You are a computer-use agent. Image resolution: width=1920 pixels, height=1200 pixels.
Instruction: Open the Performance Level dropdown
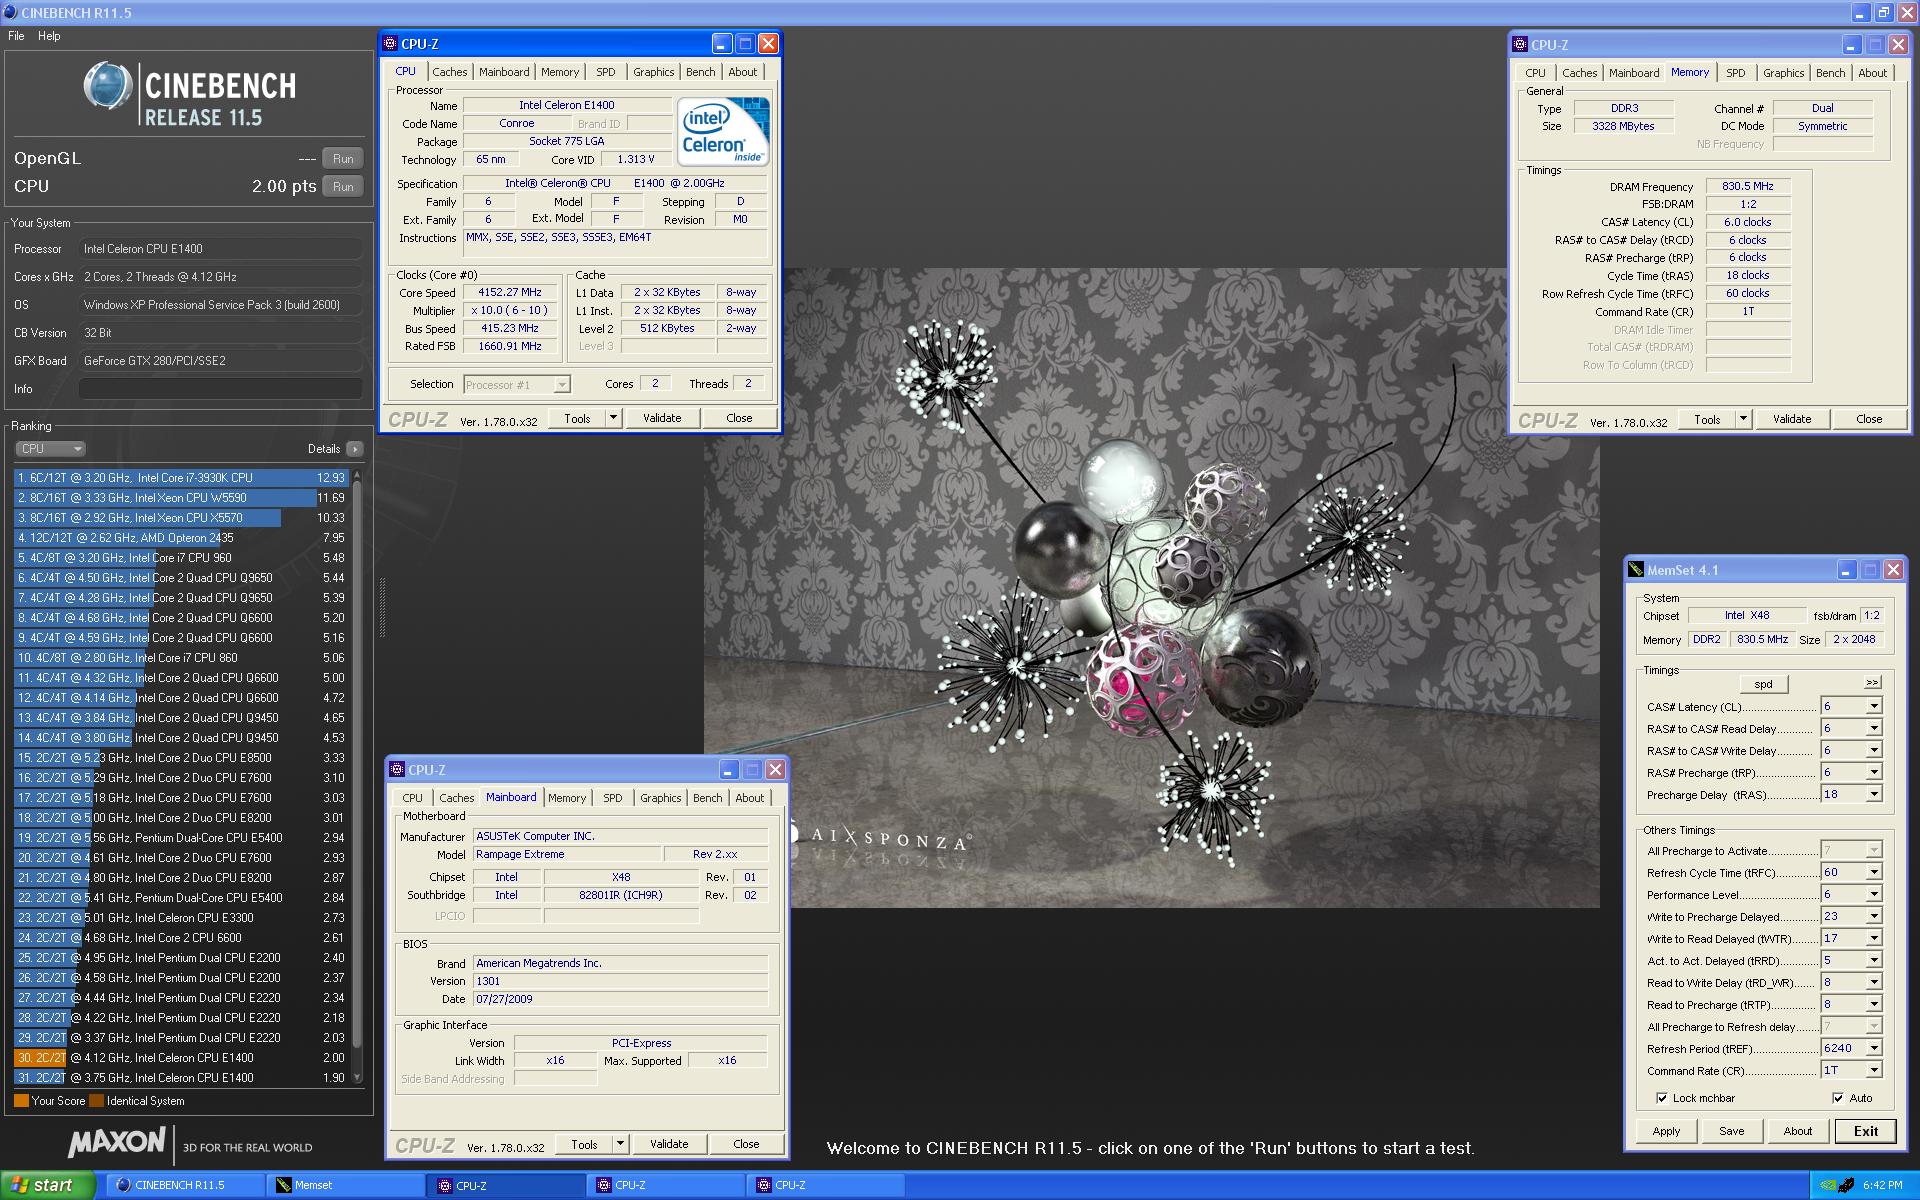[x=1874, y=894]
